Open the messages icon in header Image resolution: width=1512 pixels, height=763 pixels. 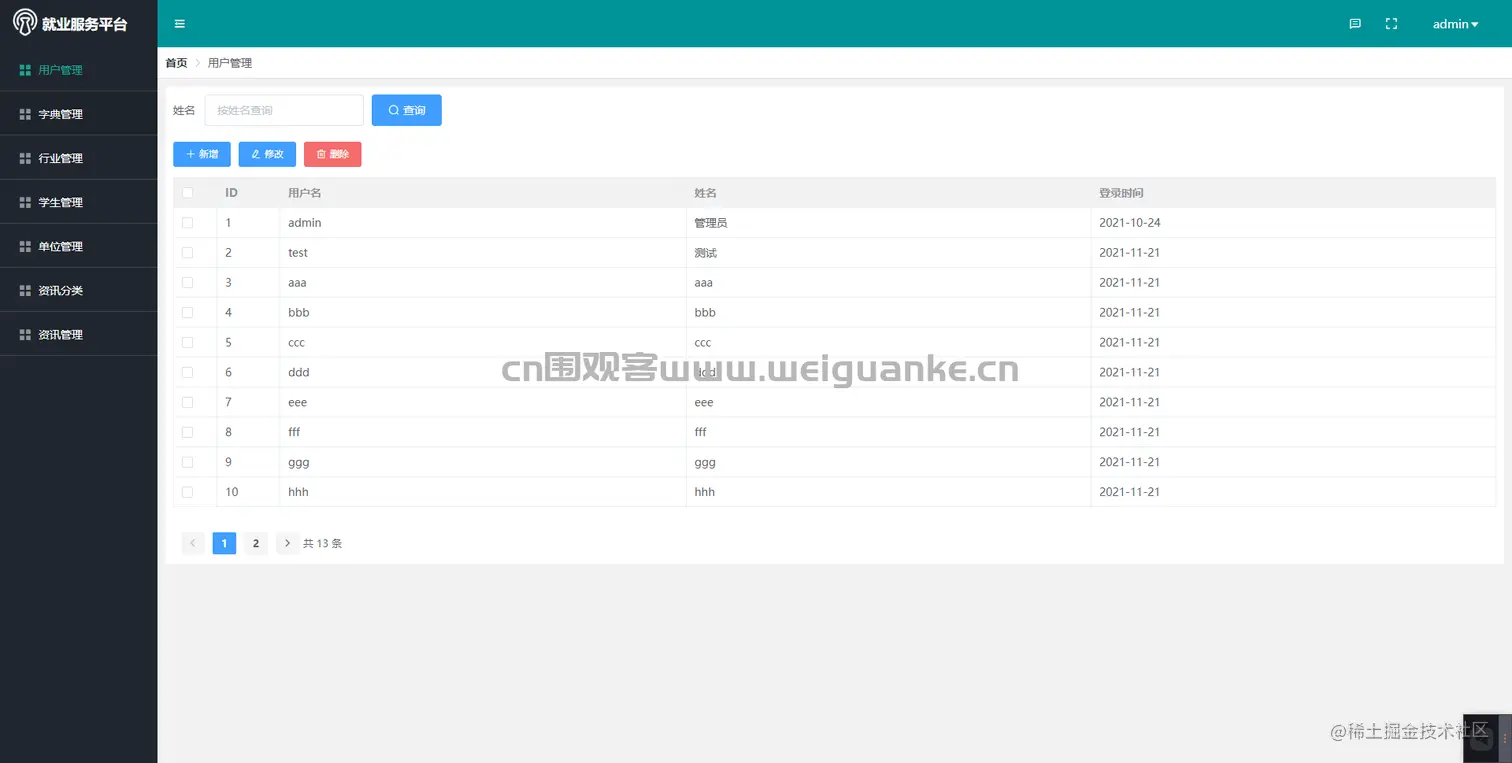tap(1355, 24)
